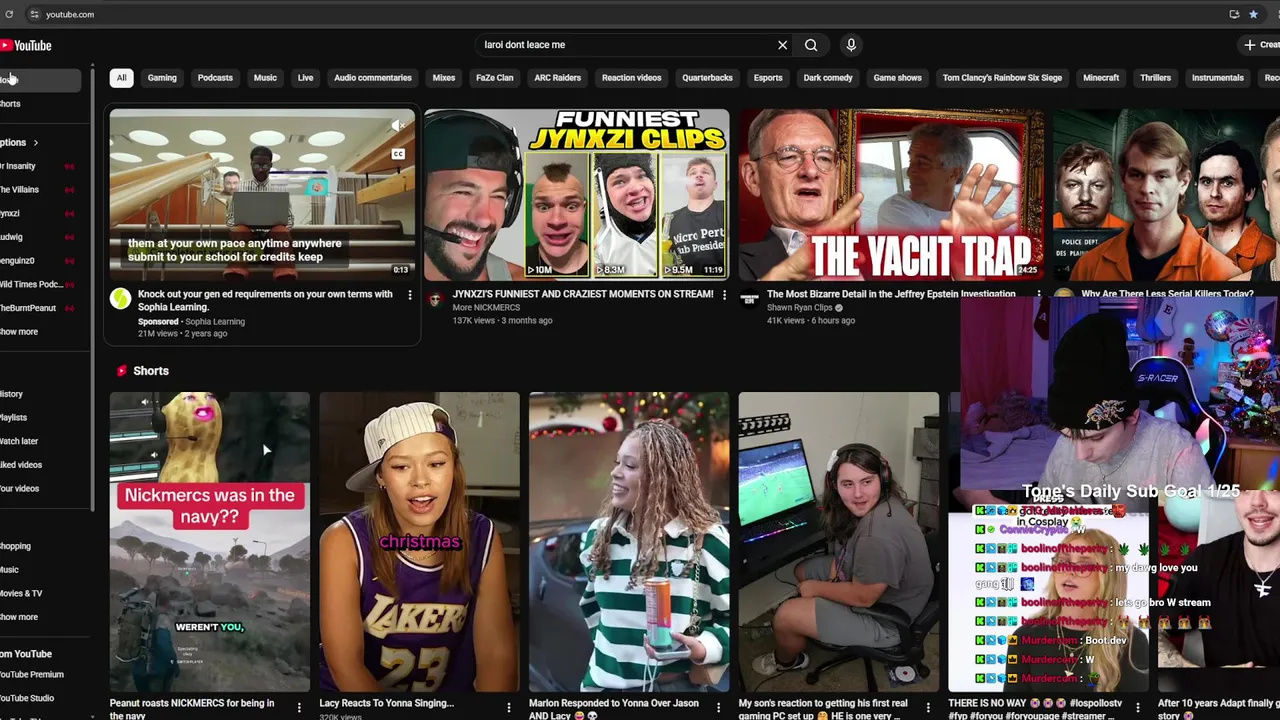
Task: Select the Audio commentaries chip
Action: (x=373, y=78)
